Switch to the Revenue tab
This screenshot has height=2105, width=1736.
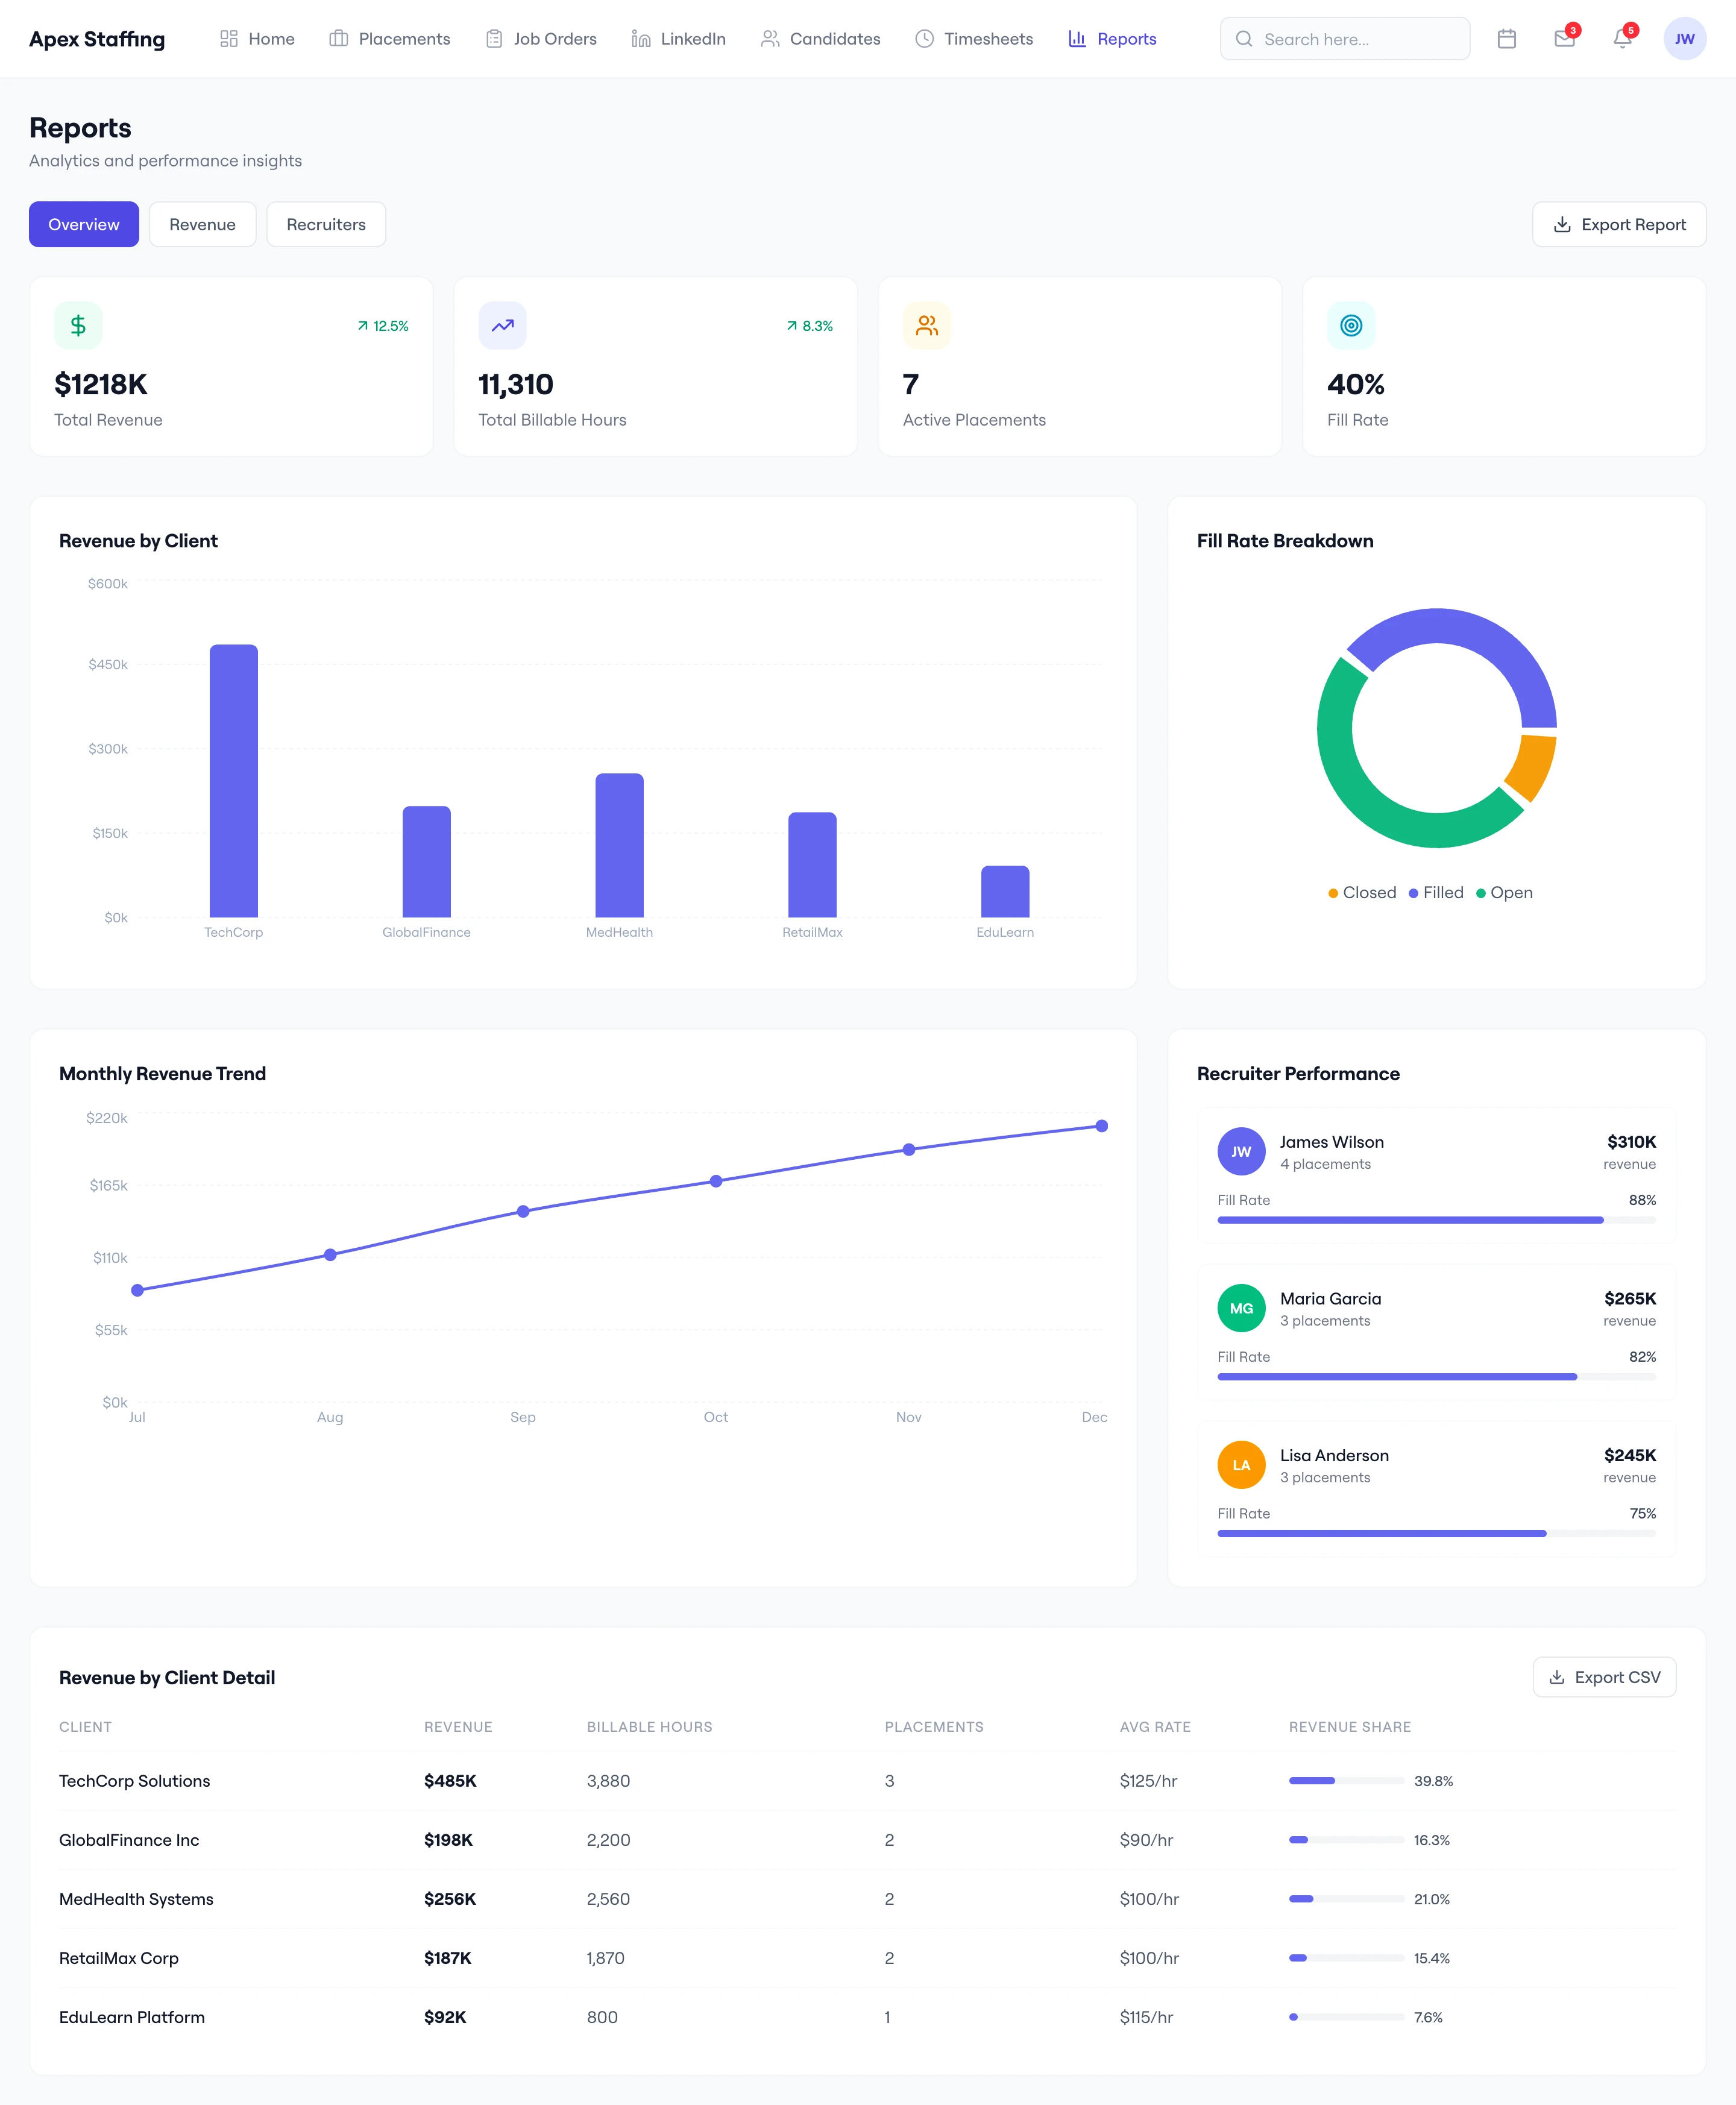[x=202, y=224]
